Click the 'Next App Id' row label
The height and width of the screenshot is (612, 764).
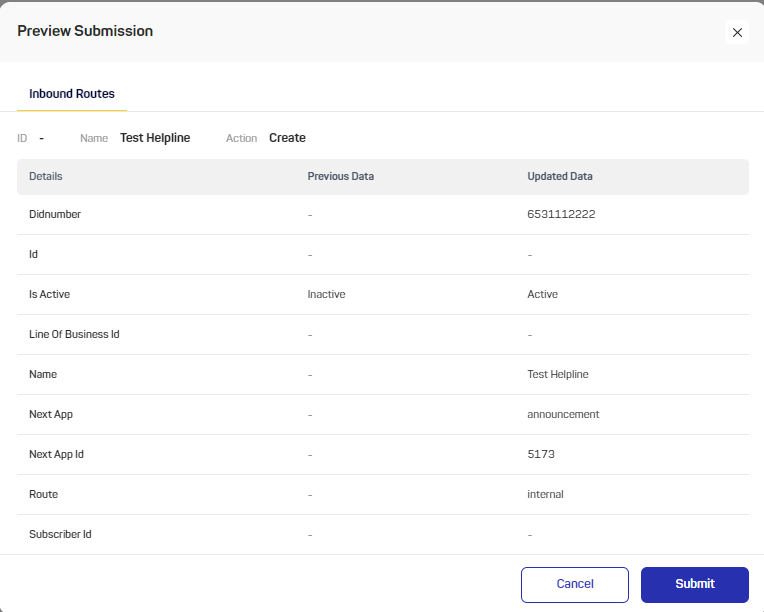(x=57, y=455)
